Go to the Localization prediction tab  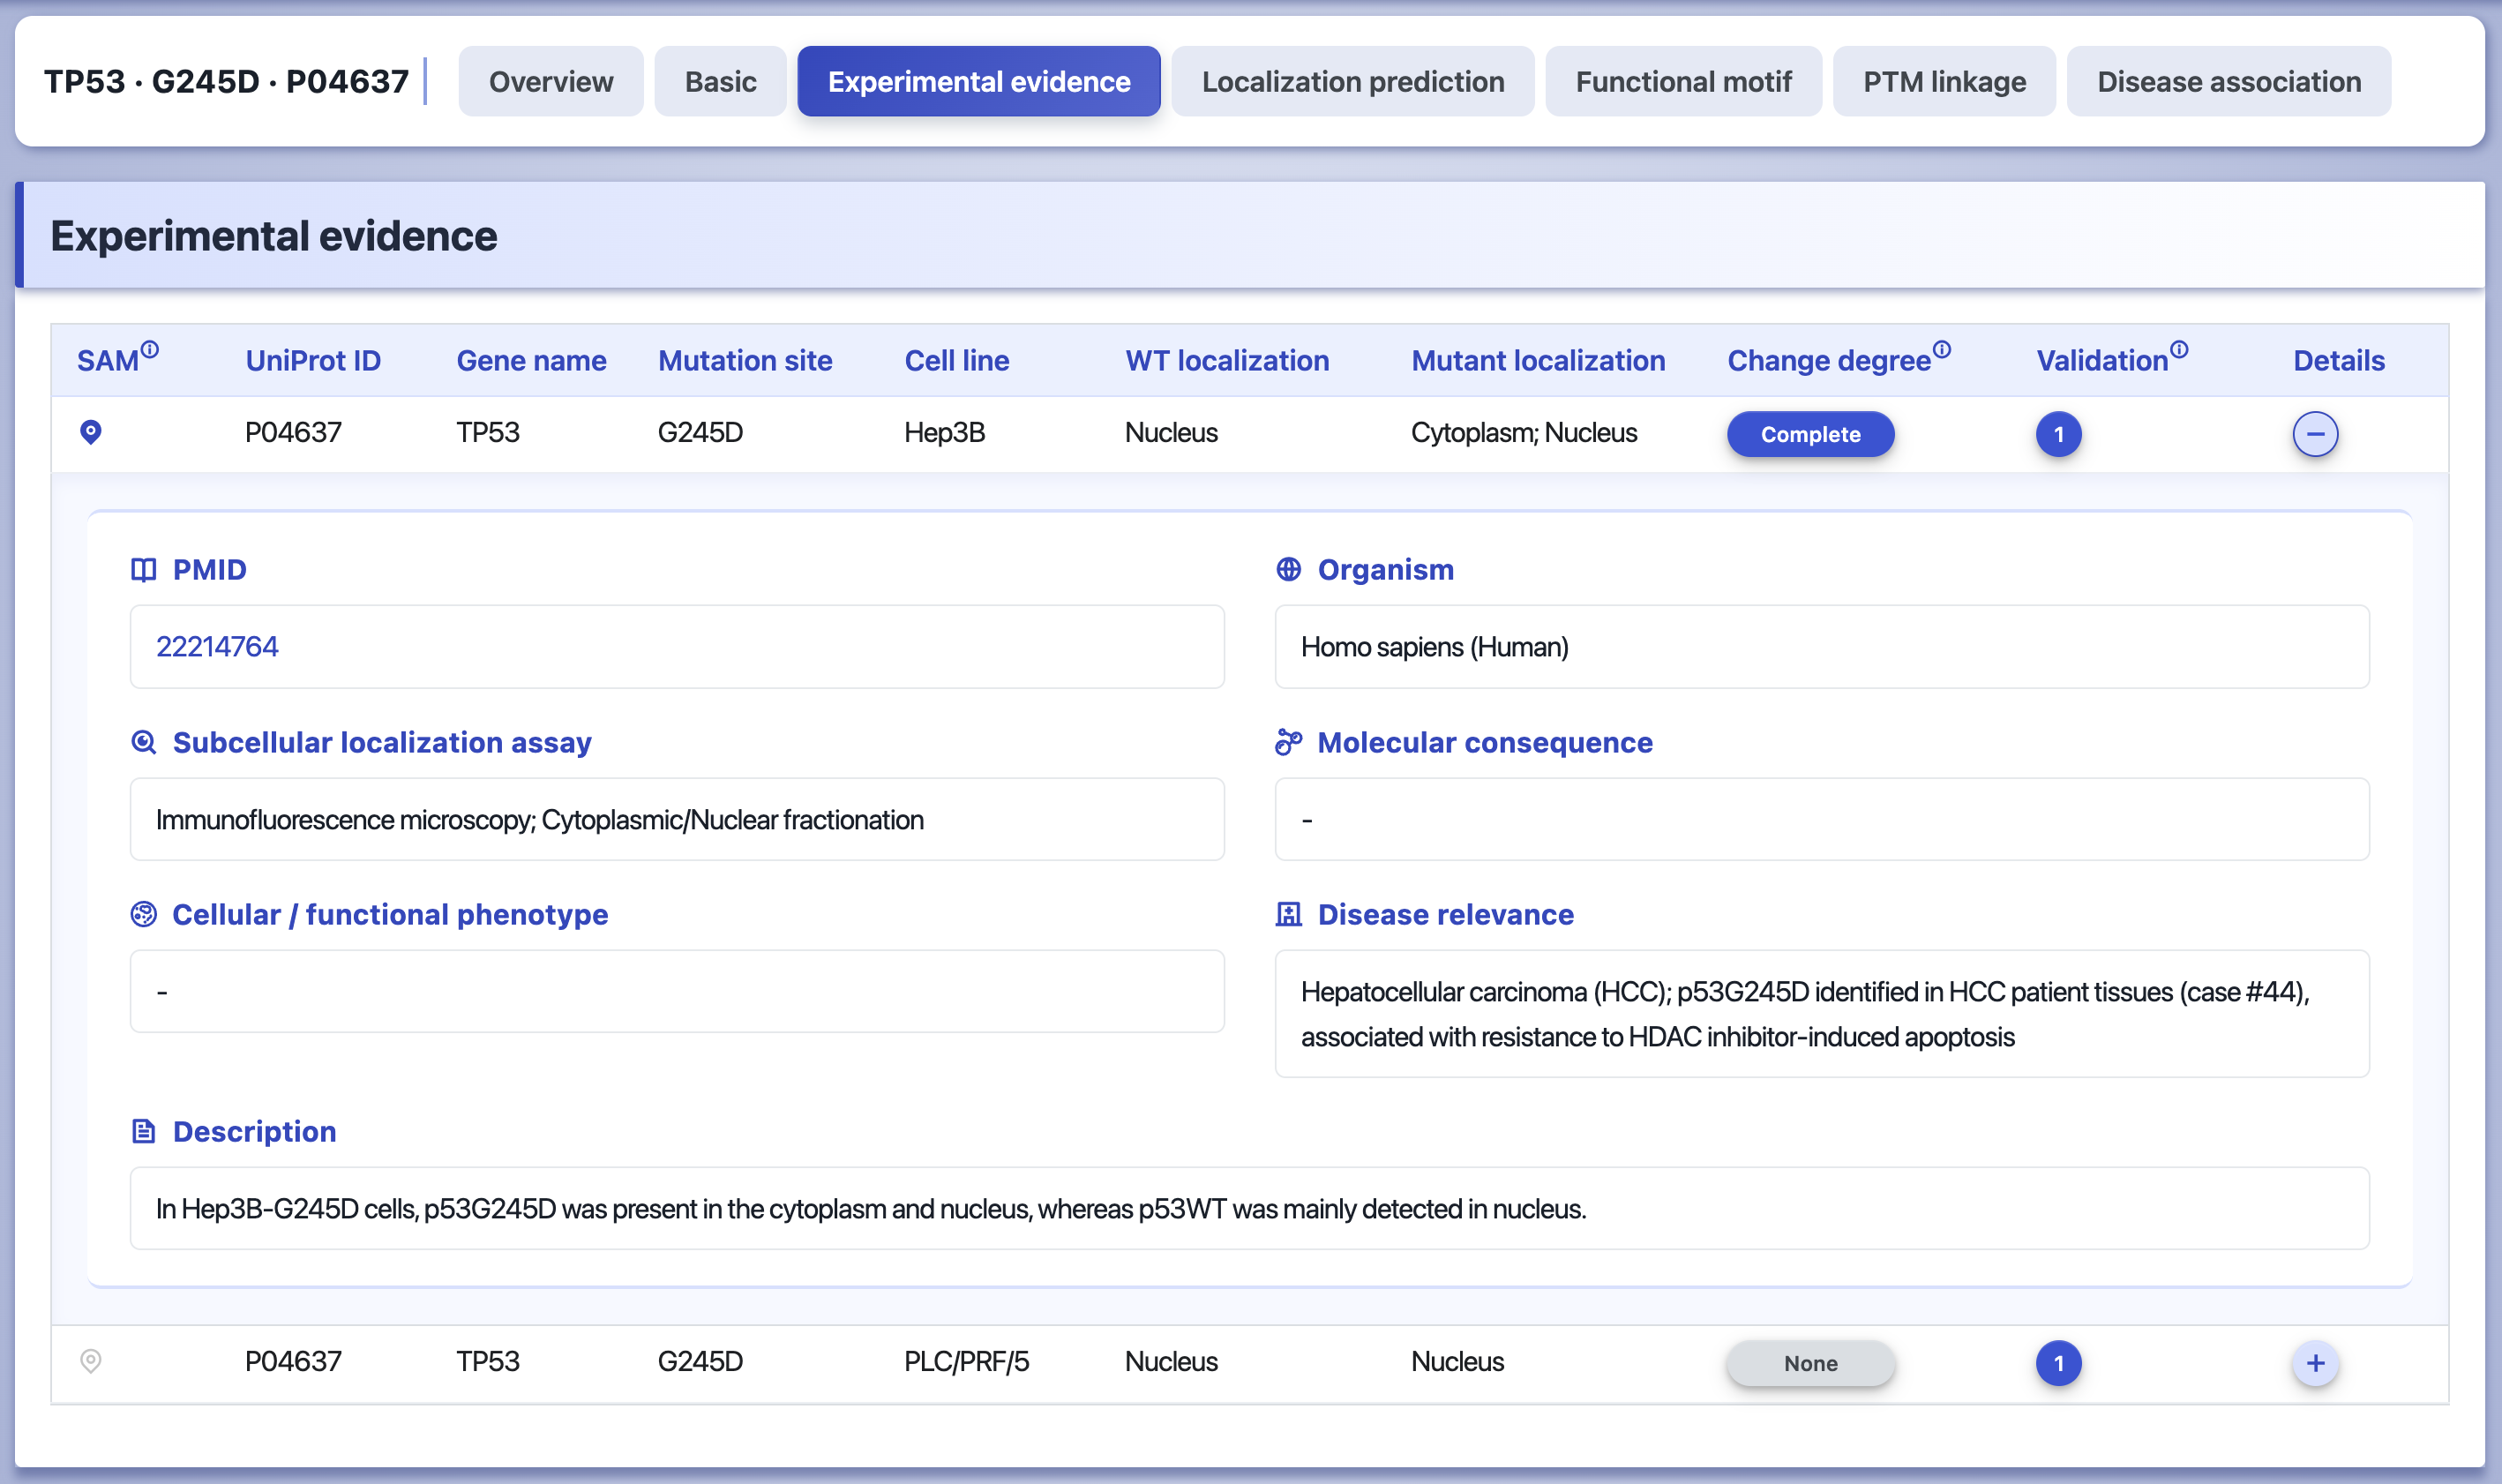click(1353, 81)
